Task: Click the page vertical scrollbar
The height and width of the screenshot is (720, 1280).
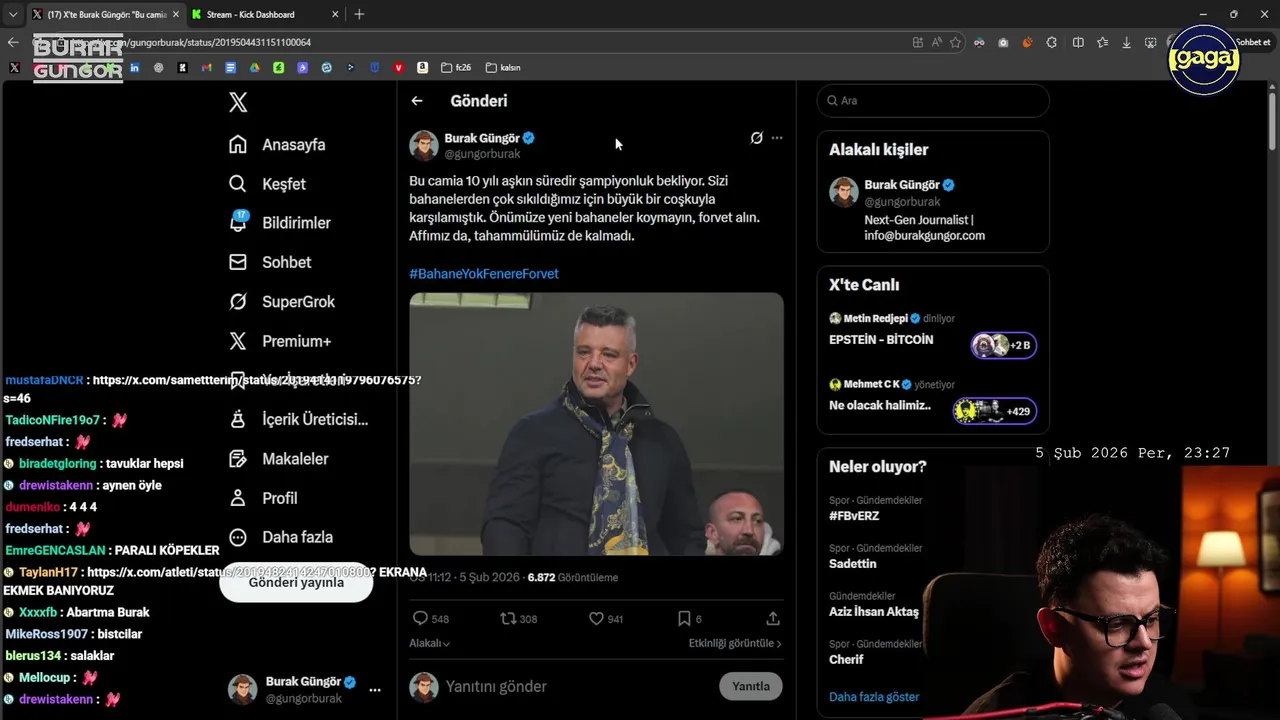Action: click(x=1272, y=120)
